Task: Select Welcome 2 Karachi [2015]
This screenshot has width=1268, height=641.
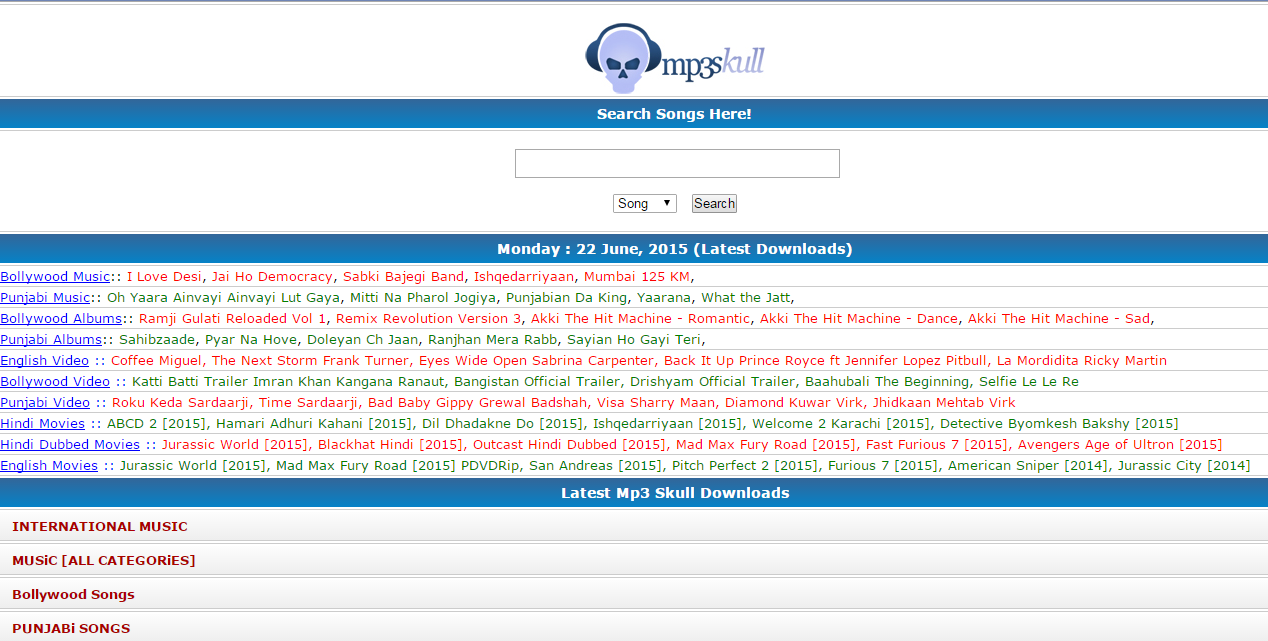Action: (841, 423)
